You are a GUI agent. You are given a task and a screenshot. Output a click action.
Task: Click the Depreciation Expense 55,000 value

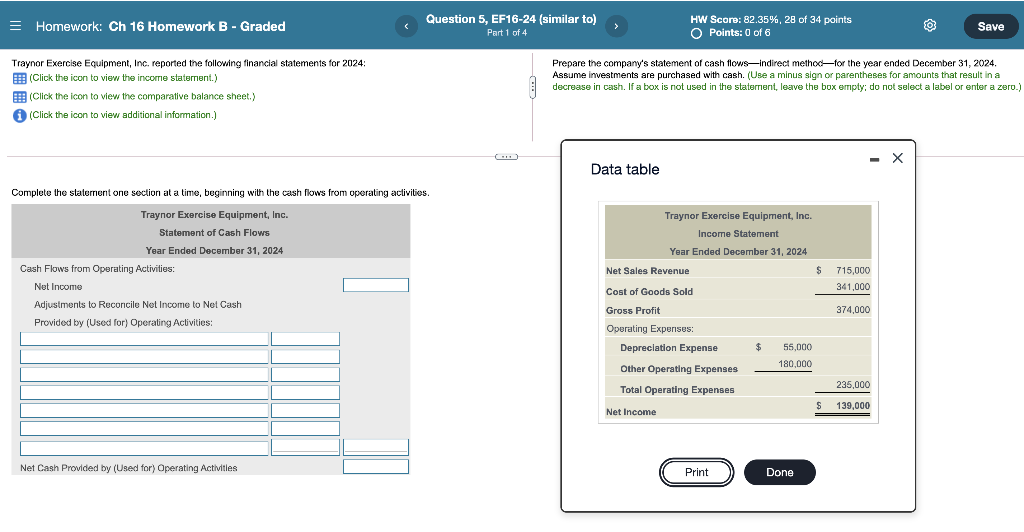[797, 347]
